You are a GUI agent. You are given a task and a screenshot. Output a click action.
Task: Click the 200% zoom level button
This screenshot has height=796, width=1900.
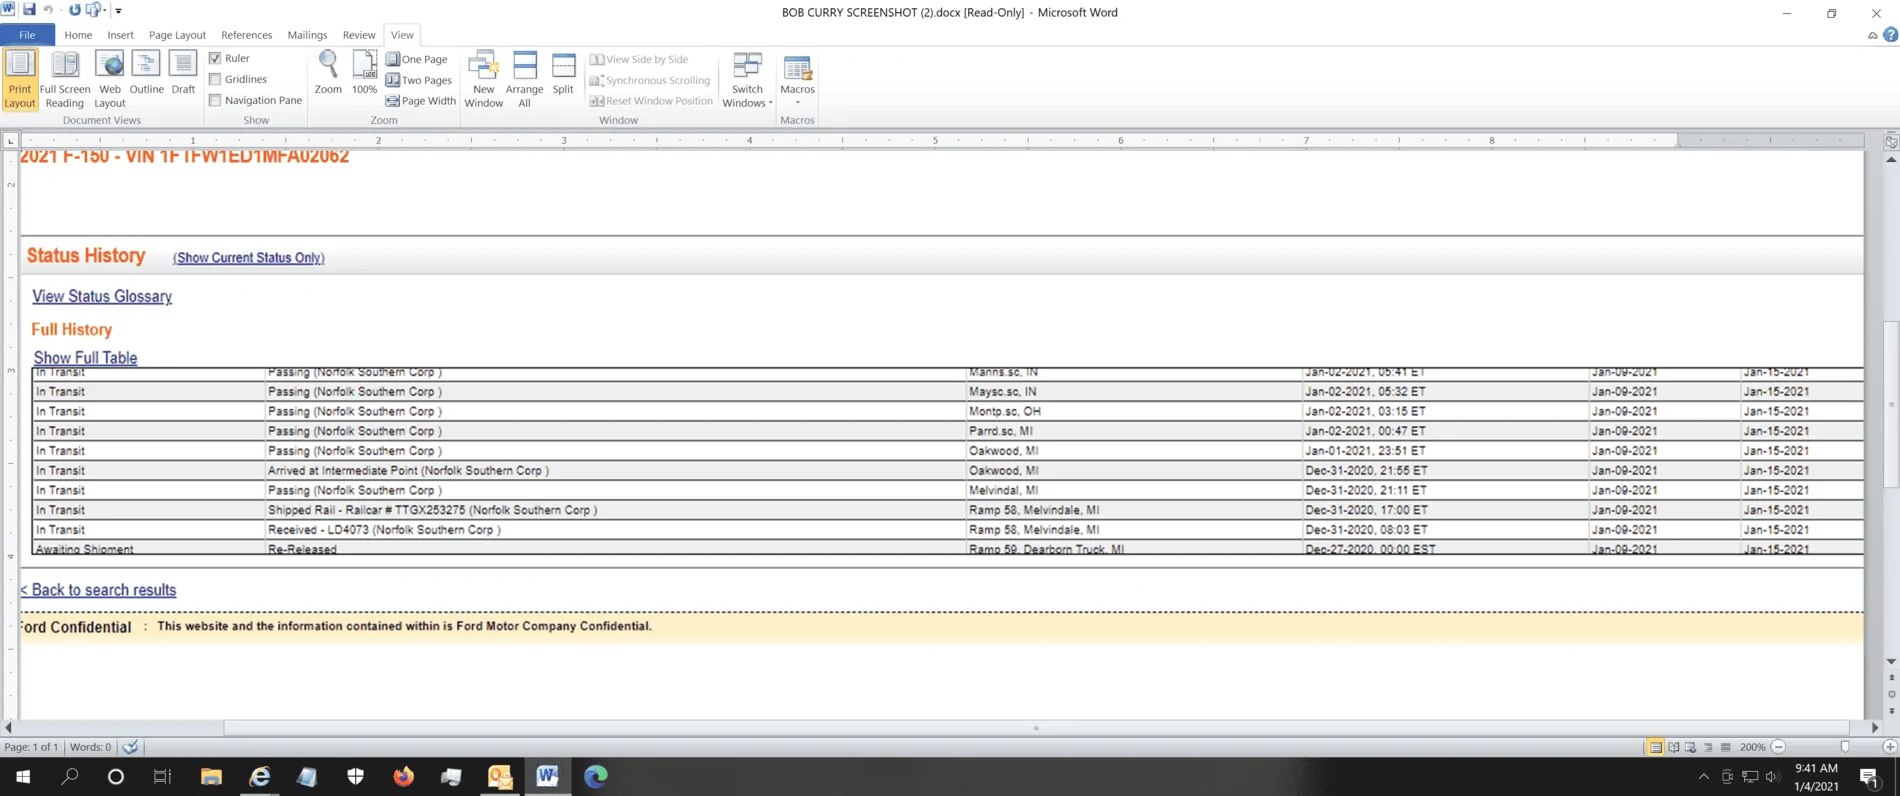coord(1752,747)
